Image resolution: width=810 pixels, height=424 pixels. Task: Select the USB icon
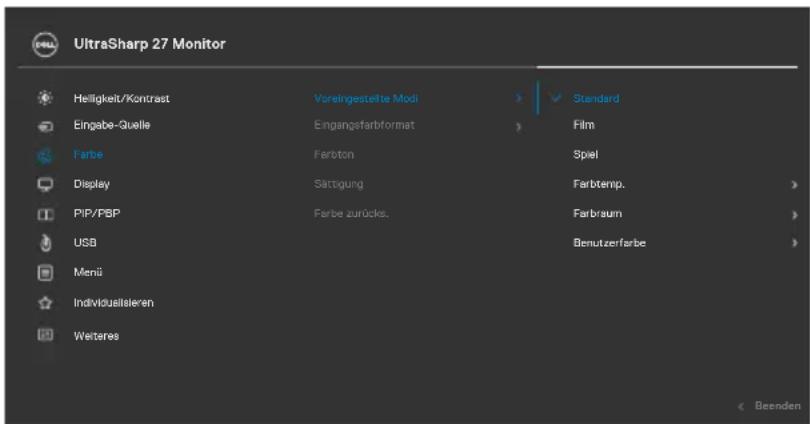(x=45, y=243)
